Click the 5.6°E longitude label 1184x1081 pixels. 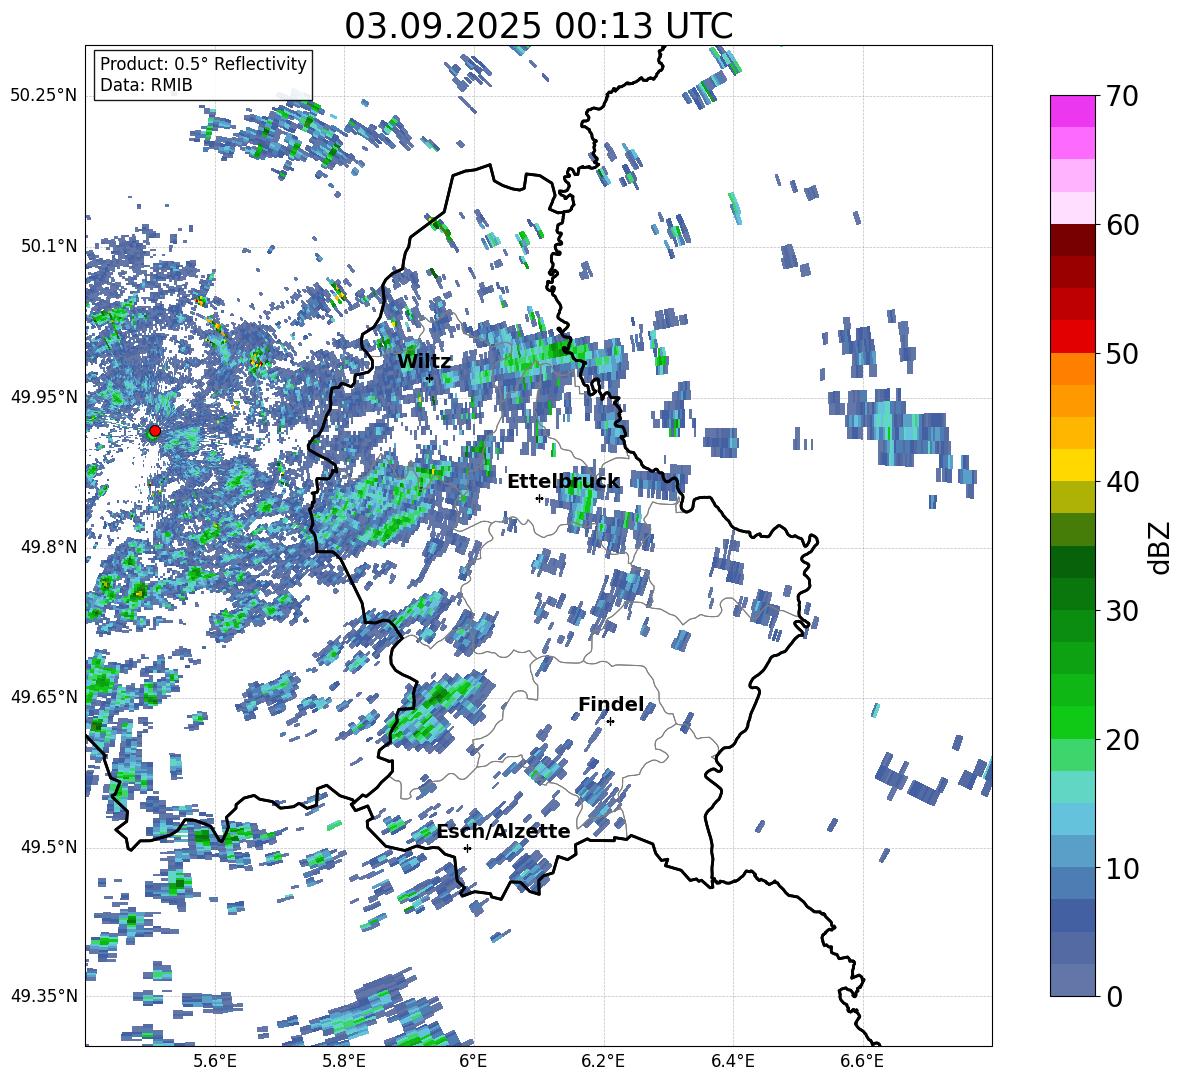coord(214,1061)
